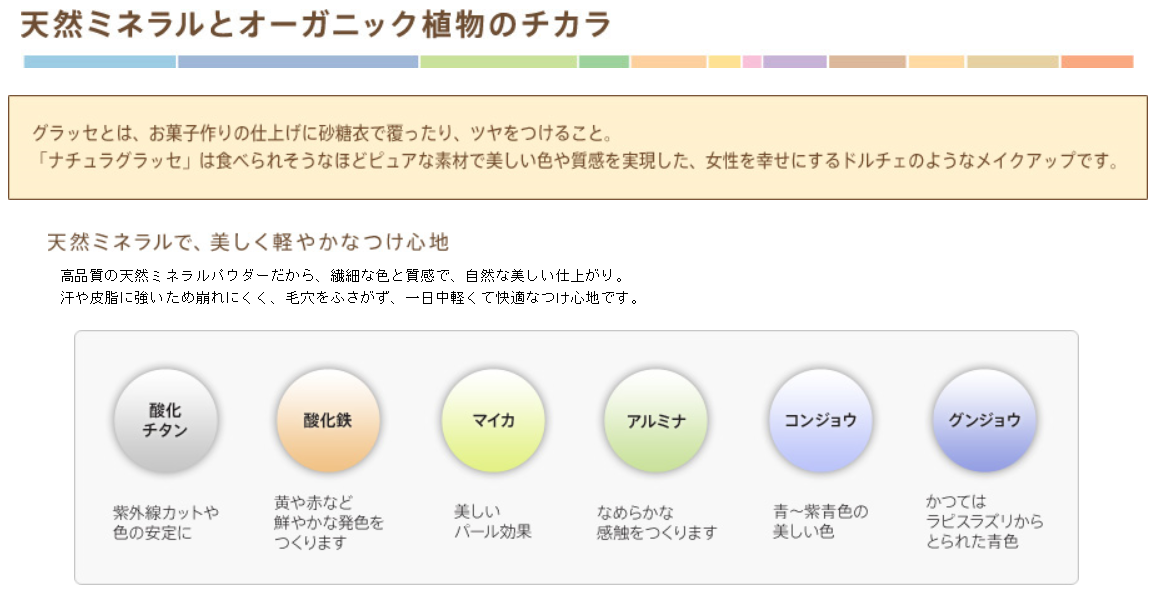The height and width of the screenshot is (593, 1159).
Task: Click the 紫外線カットや色の安定に caption
Action: [x=166, y=522]
